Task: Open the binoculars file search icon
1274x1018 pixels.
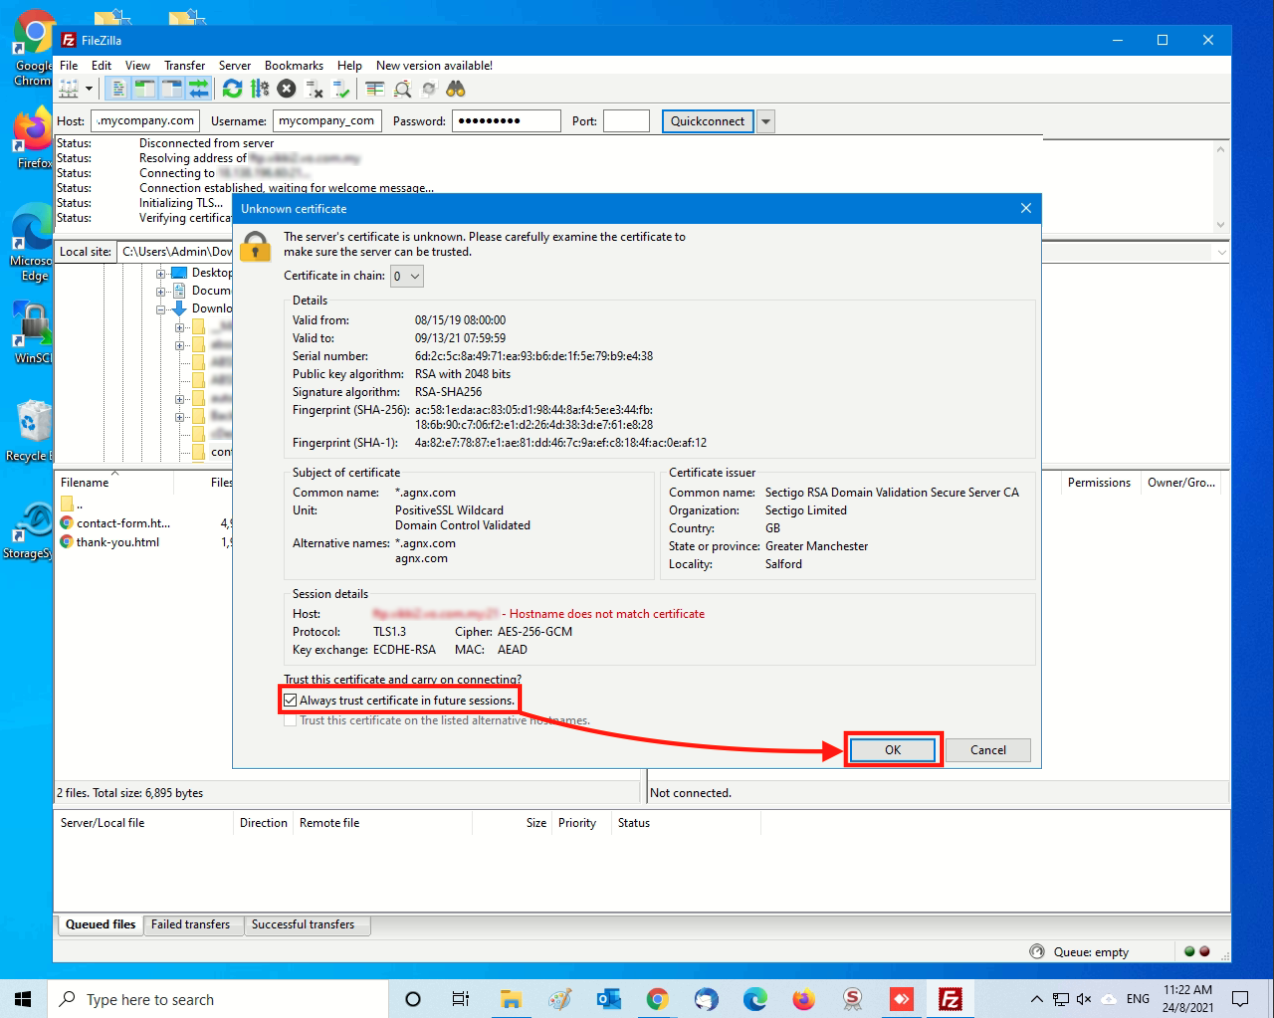Action: 456,89
